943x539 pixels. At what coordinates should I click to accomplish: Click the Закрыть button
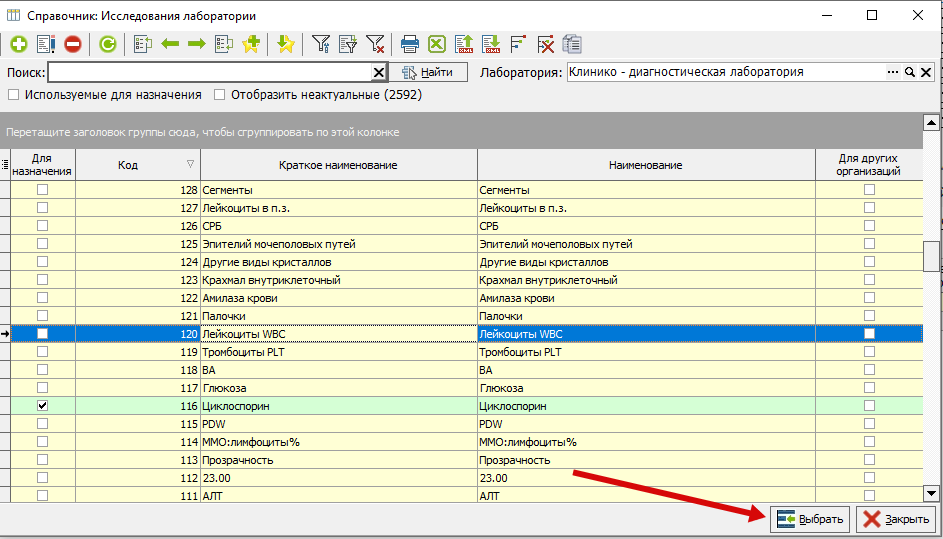(x=895, y=519)
